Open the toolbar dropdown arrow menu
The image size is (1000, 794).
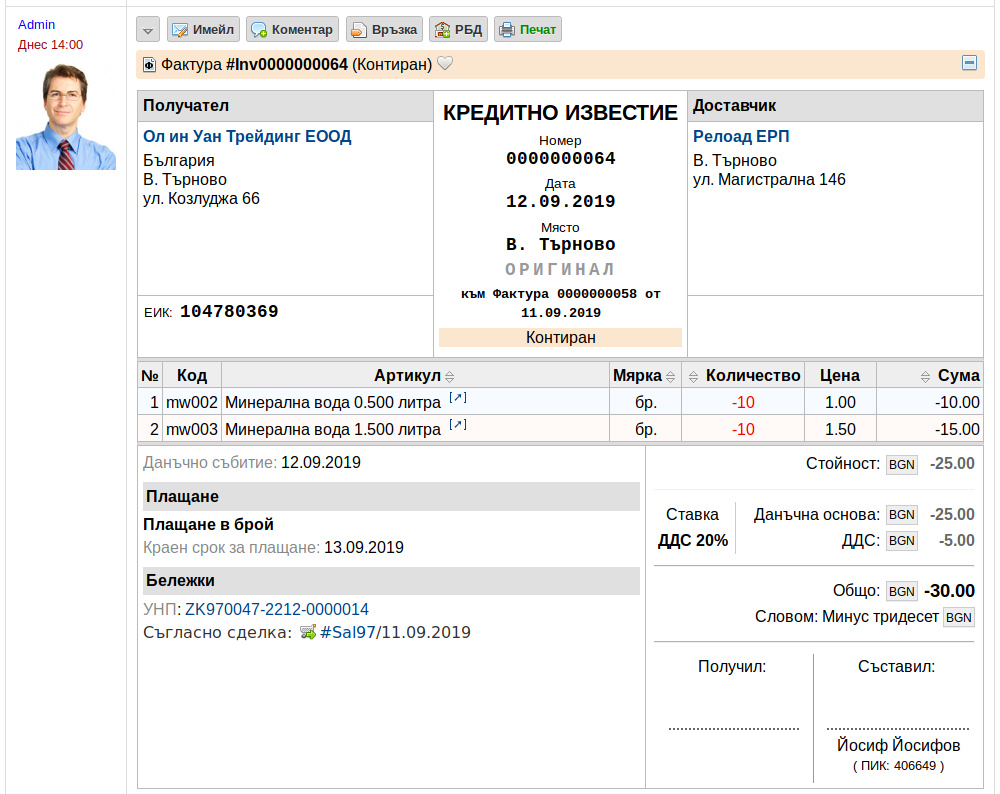click(148, 30)
